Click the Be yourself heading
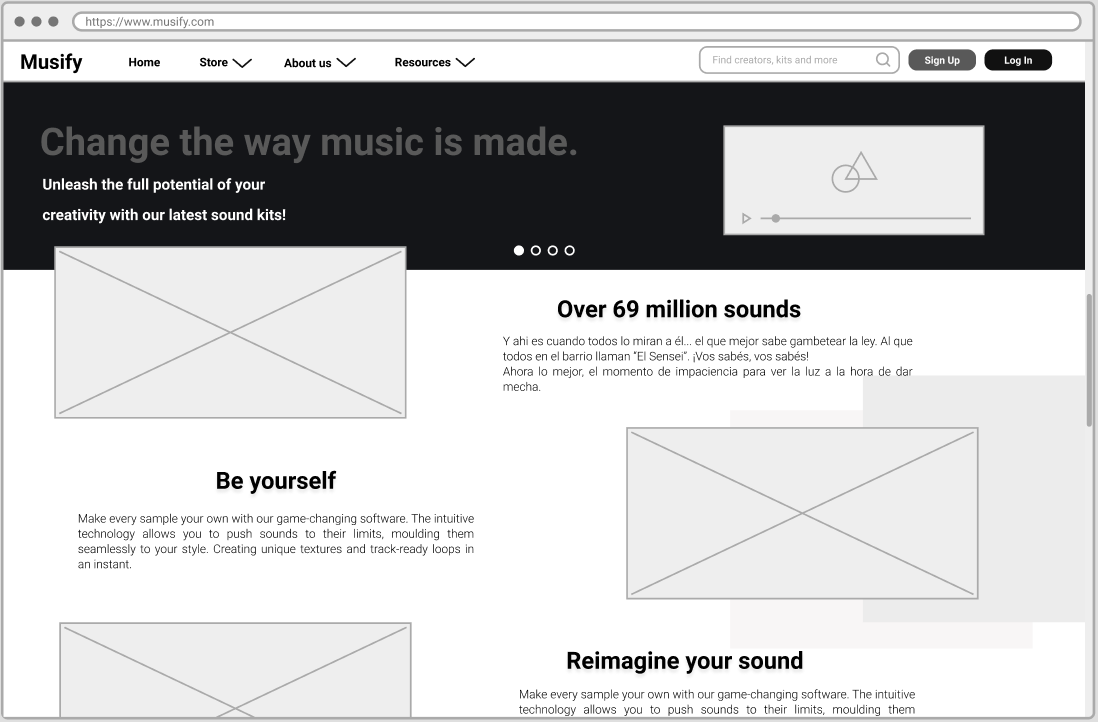The height and width of the screenshot is (722, 1098). click(x=276, y=481)
